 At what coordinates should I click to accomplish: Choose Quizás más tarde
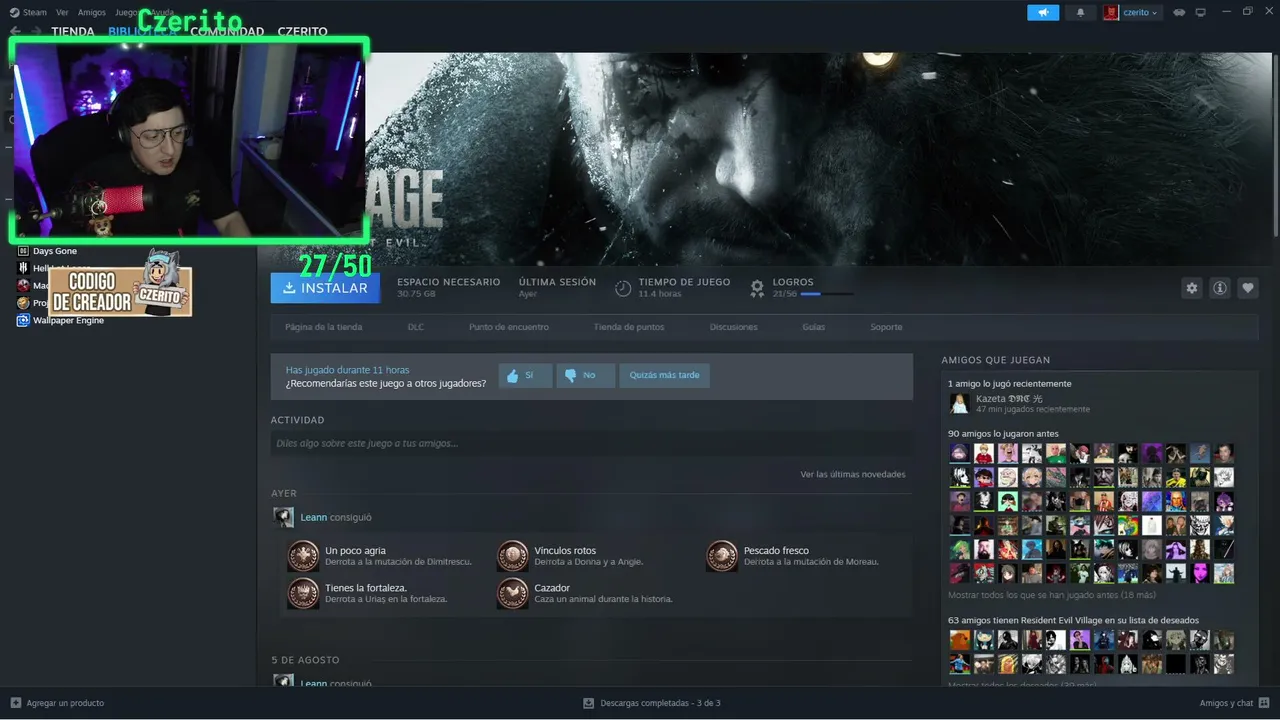coord(665,375)
